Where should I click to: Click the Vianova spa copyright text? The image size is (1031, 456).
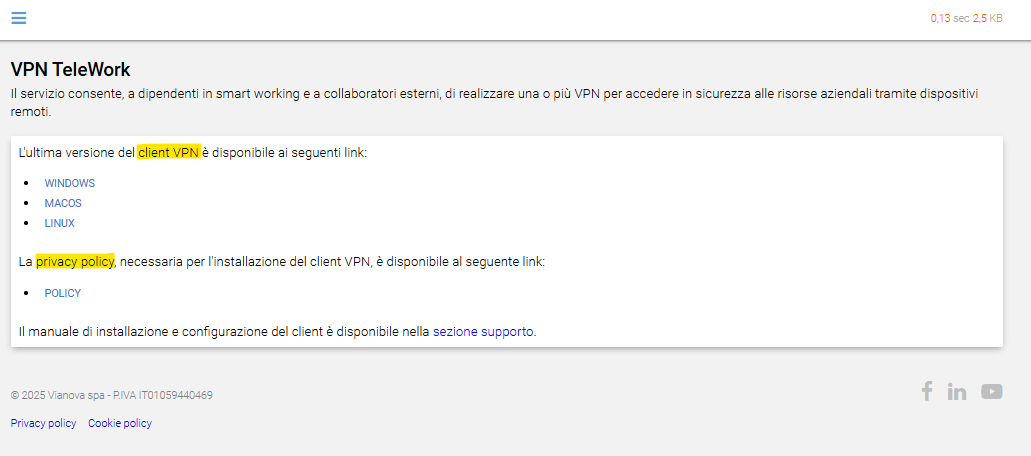[112, 396]
